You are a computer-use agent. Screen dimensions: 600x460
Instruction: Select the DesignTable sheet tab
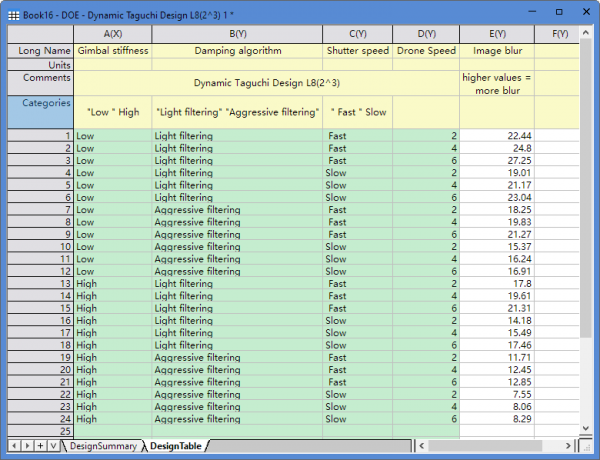coord(176,446)
